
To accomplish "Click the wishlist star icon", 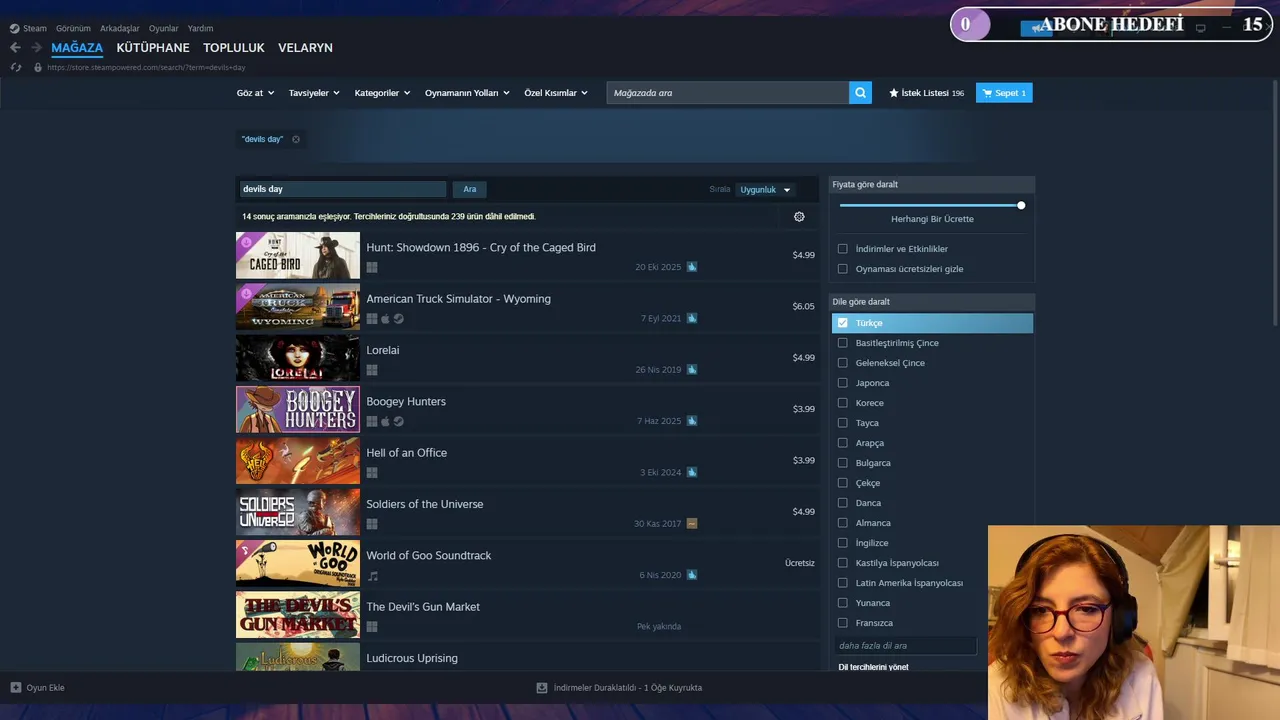I will click(x=894, y=93).
